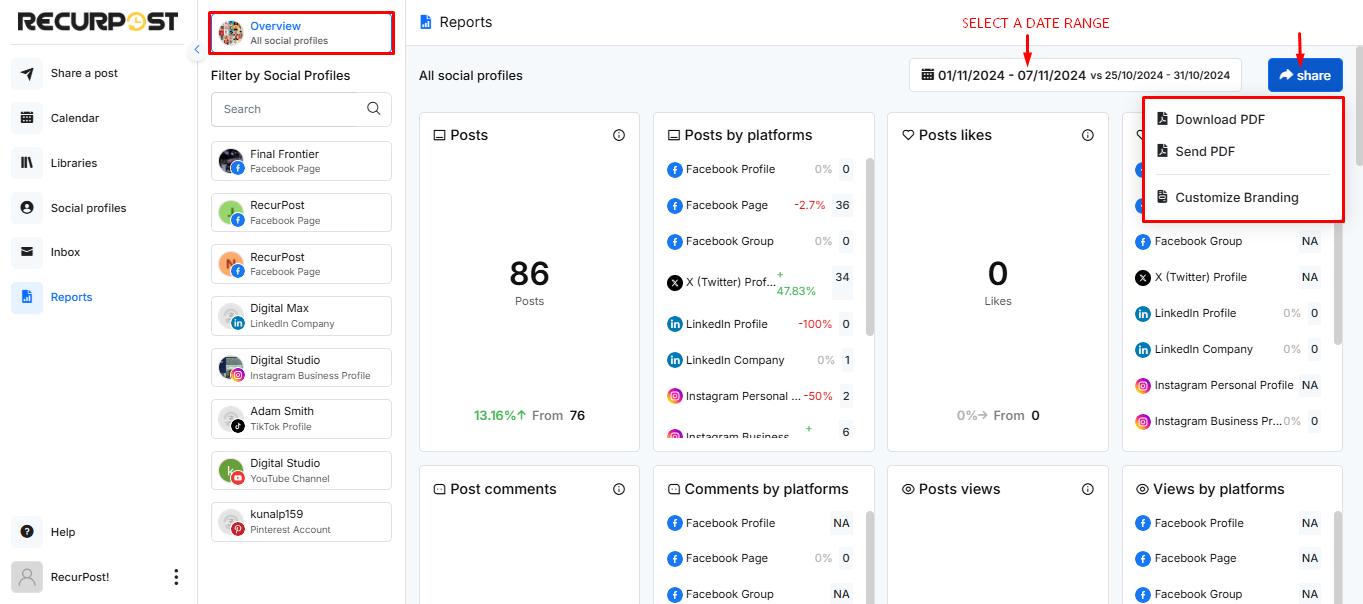Click the Posts by platforms scrollbar
This screenshot has height=604, width=1363.
[870, 246]
